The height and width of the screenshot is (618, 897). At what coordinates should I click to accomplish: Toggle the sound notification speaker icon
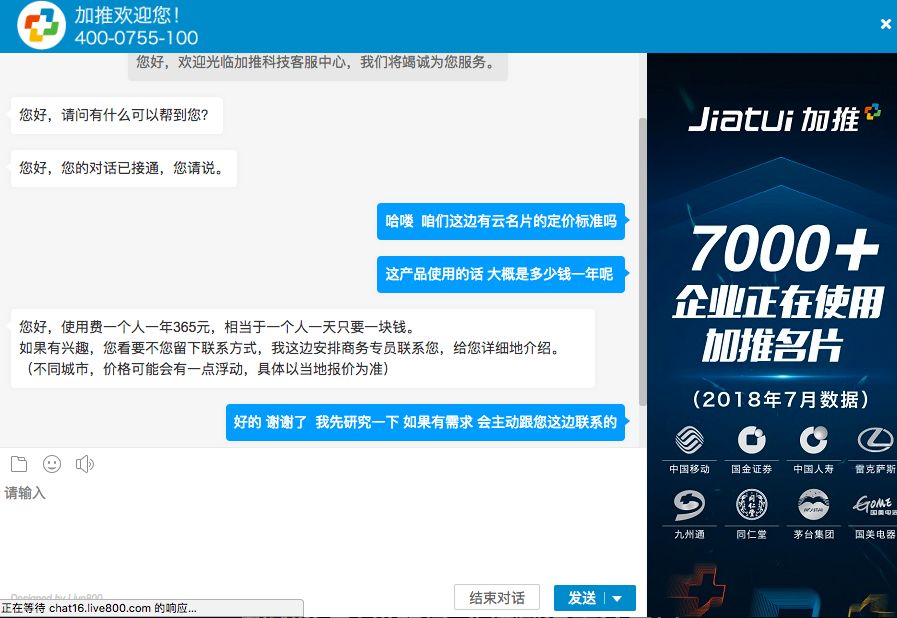(85, 464)
